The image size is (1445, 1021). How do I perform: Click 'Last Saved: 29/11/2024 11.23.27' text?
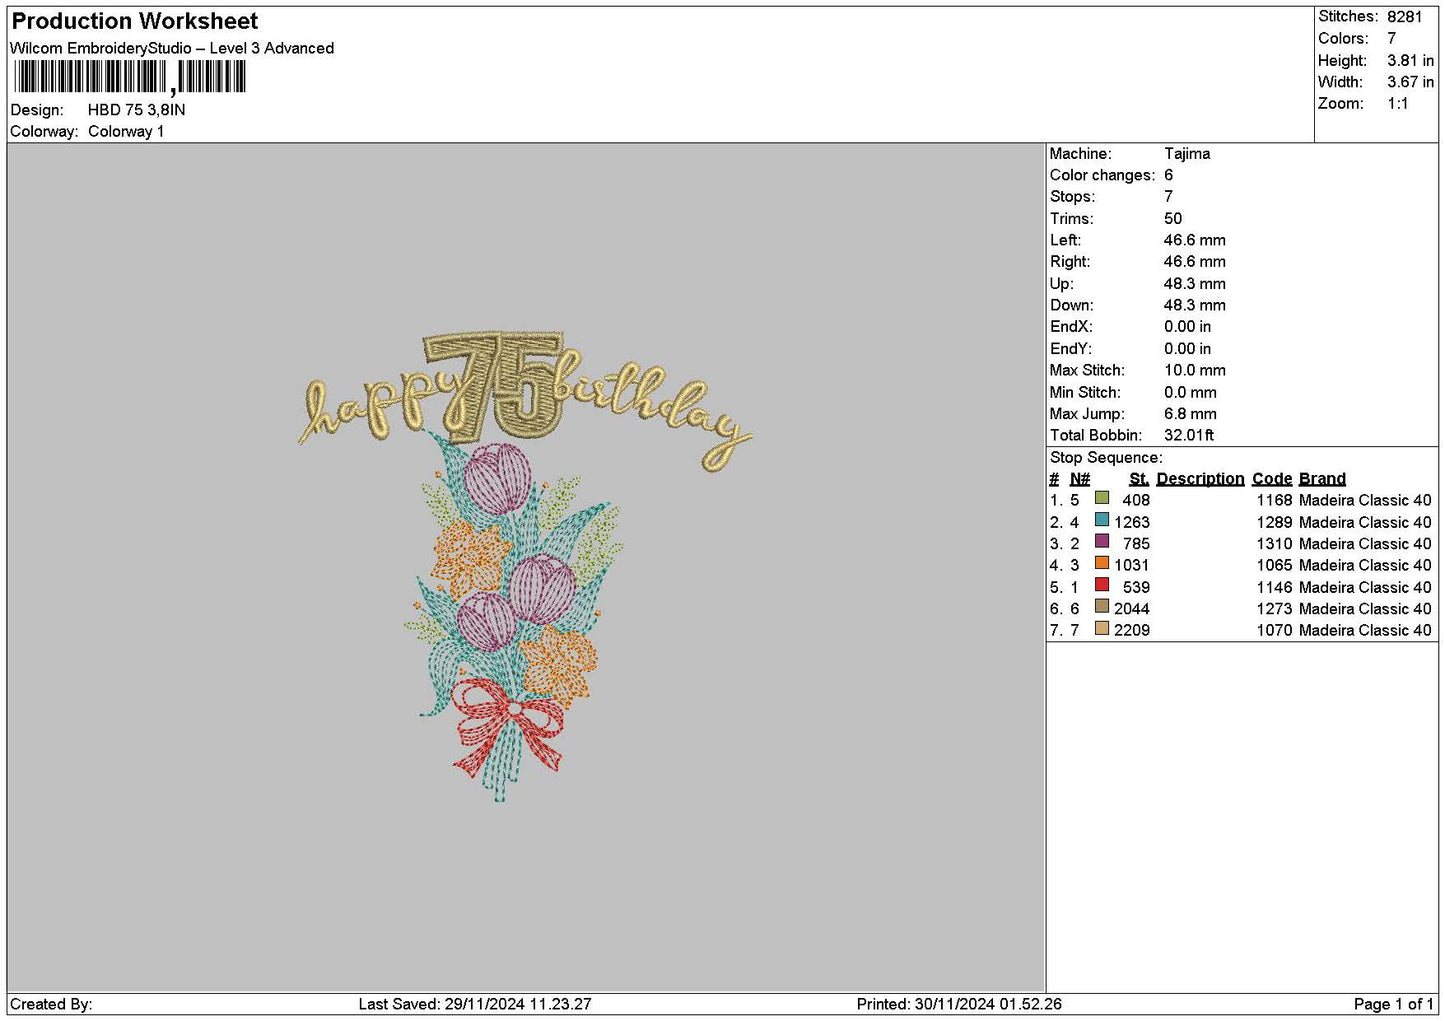pyautogui.click(x=475, y=1004)
